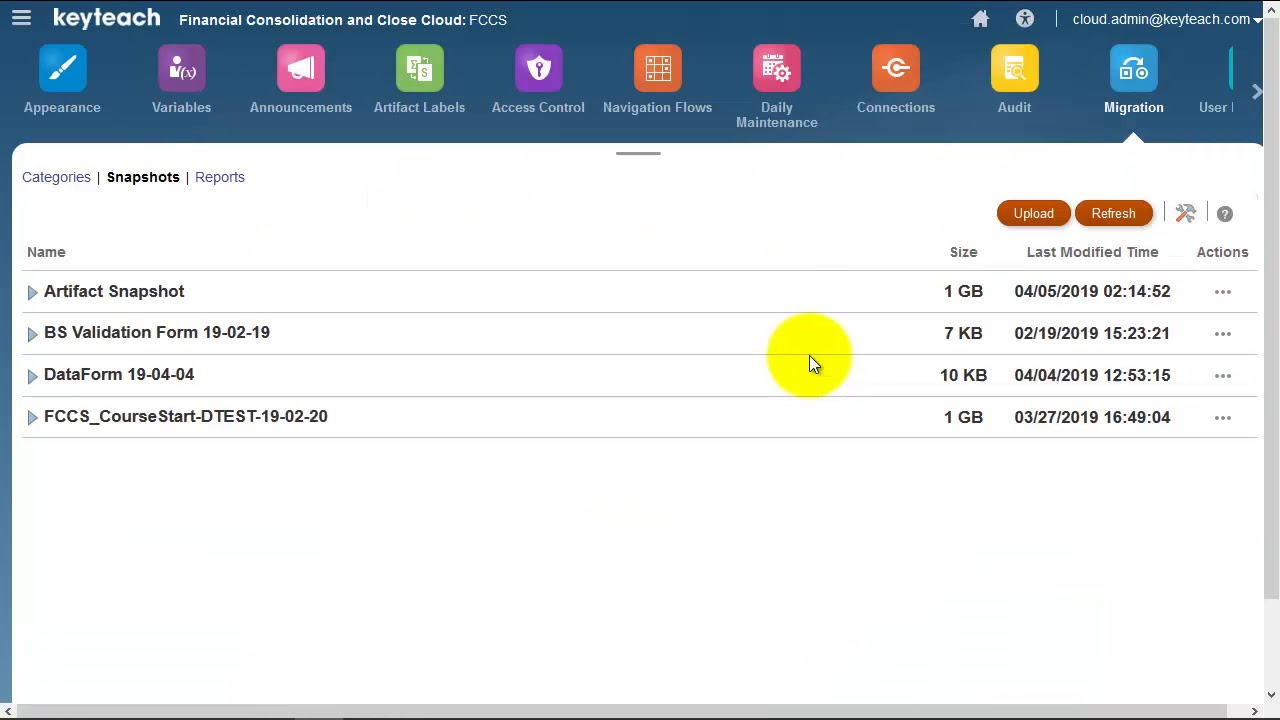Click the vertical scrollbar down arrow
This screenshot has height=720, width=1280.
click(1271, 694)
